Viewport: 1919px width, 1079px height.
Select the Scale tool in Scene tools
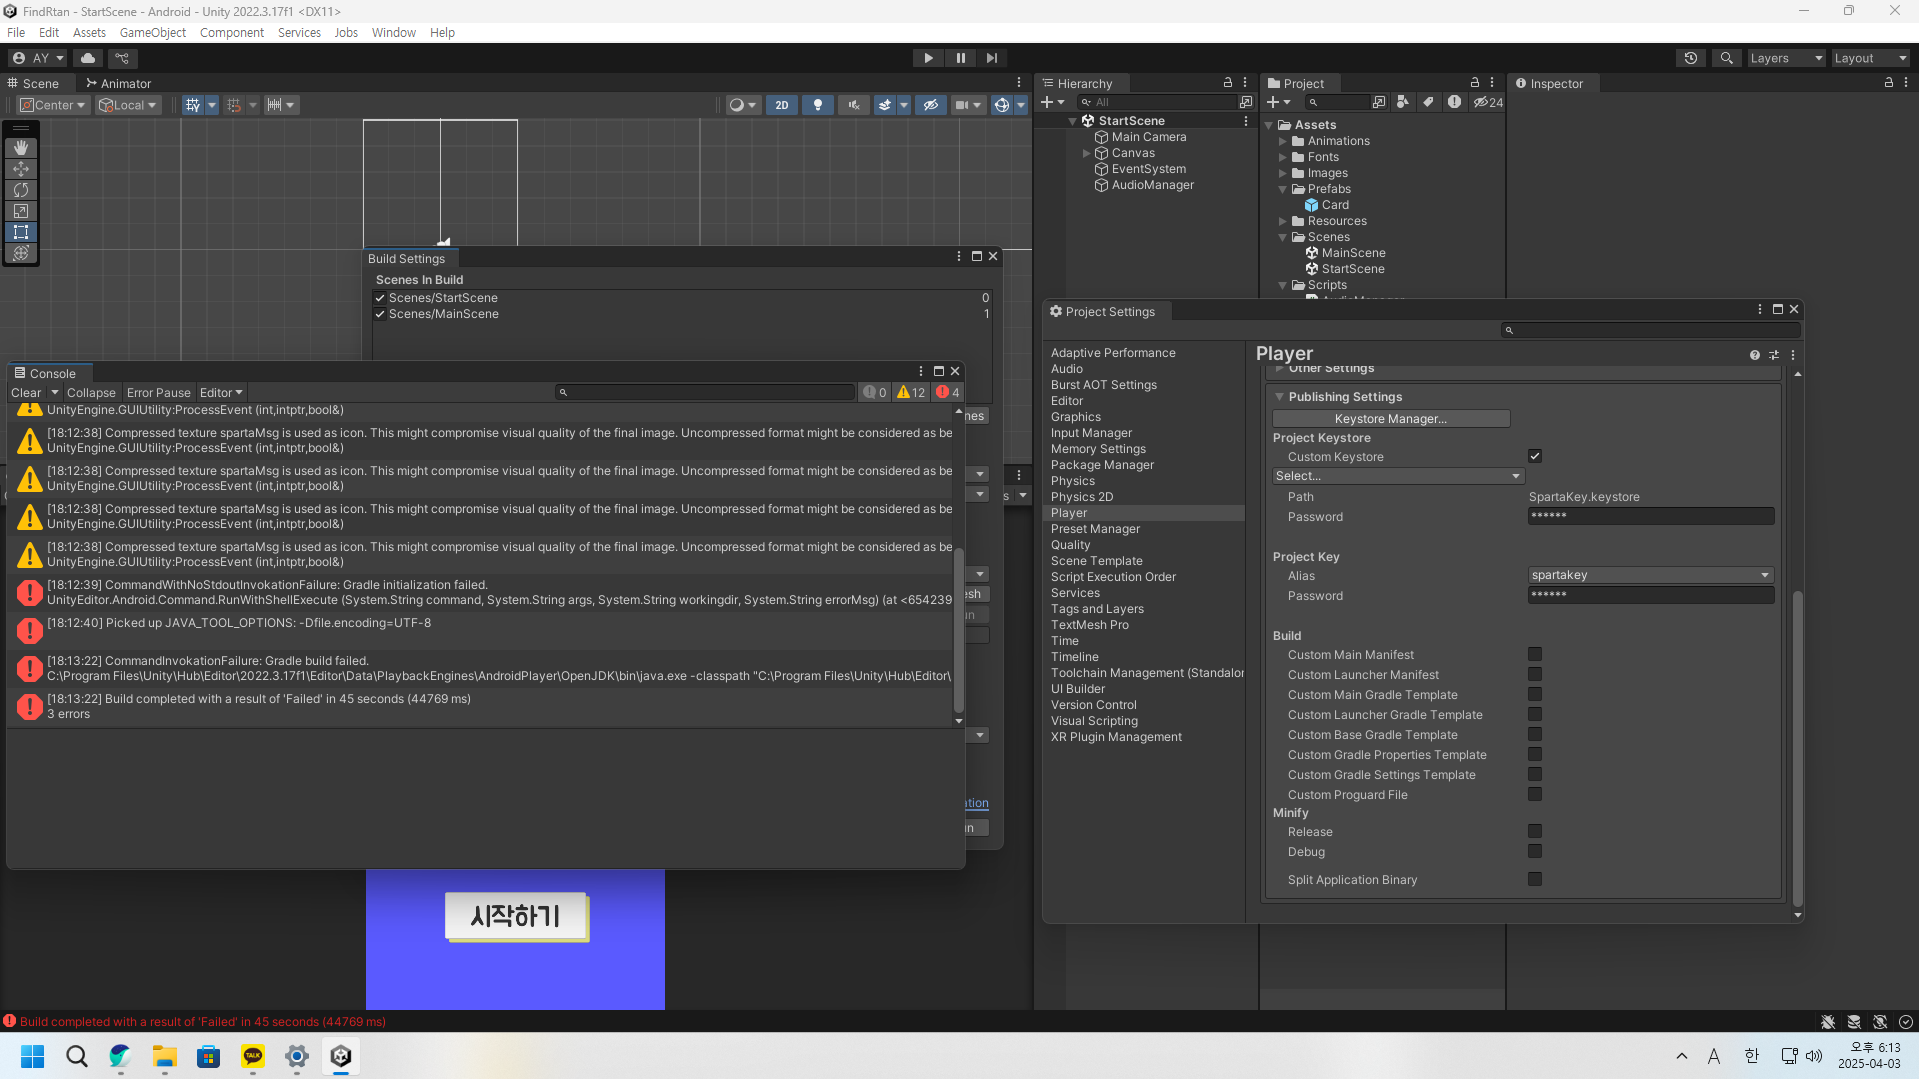[21, 211]
